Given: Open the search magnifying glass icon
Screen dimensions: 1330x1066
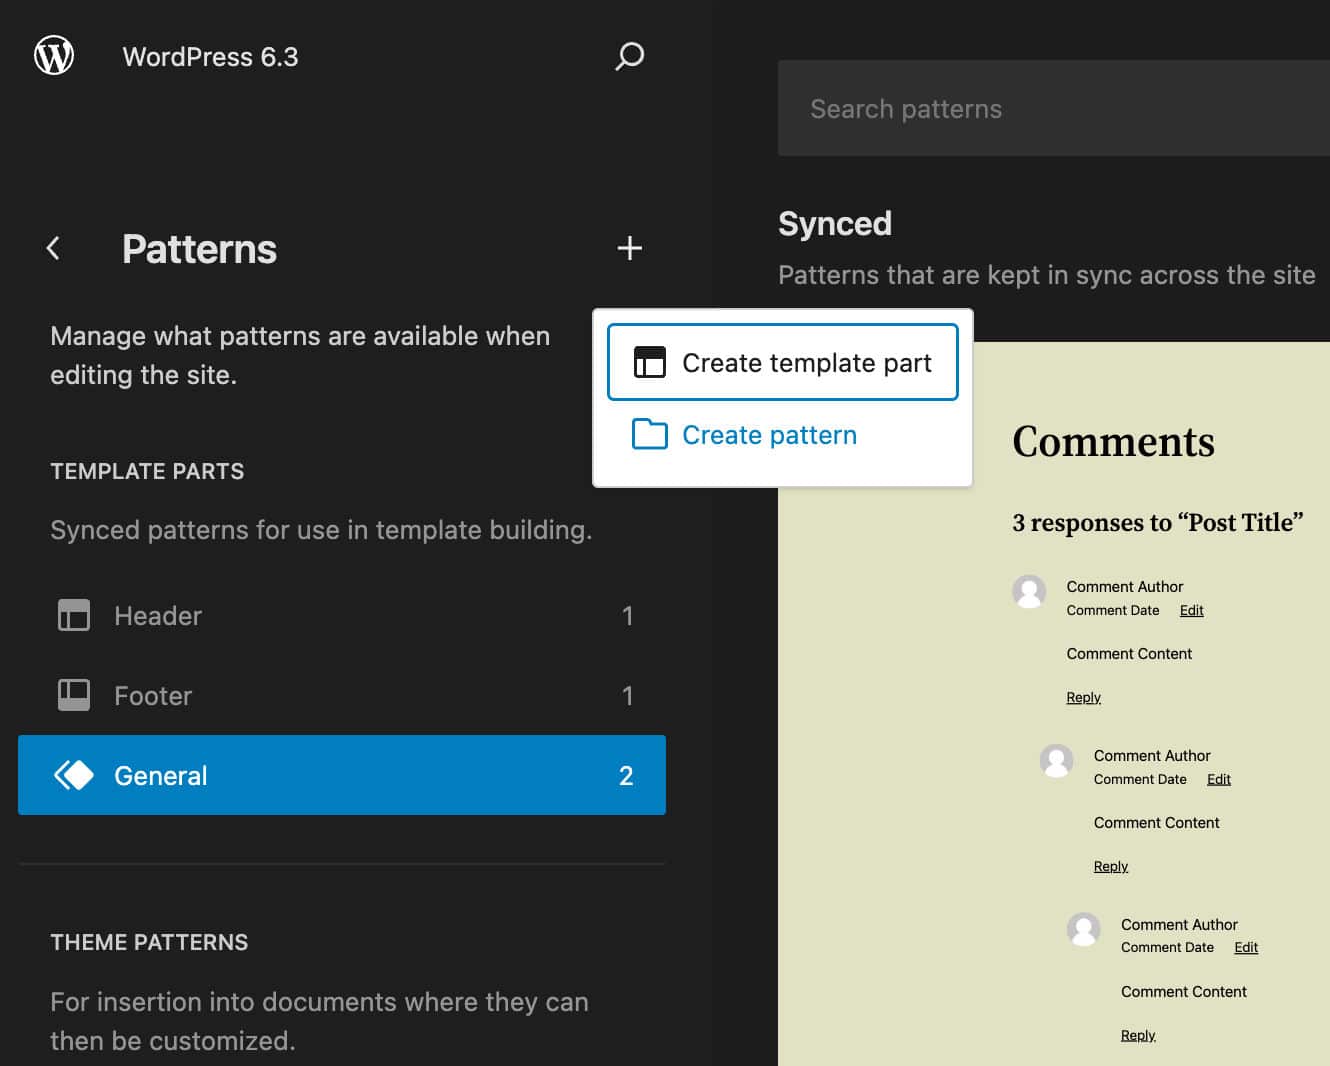Looking at the screenshot, I should pos(629,57).
